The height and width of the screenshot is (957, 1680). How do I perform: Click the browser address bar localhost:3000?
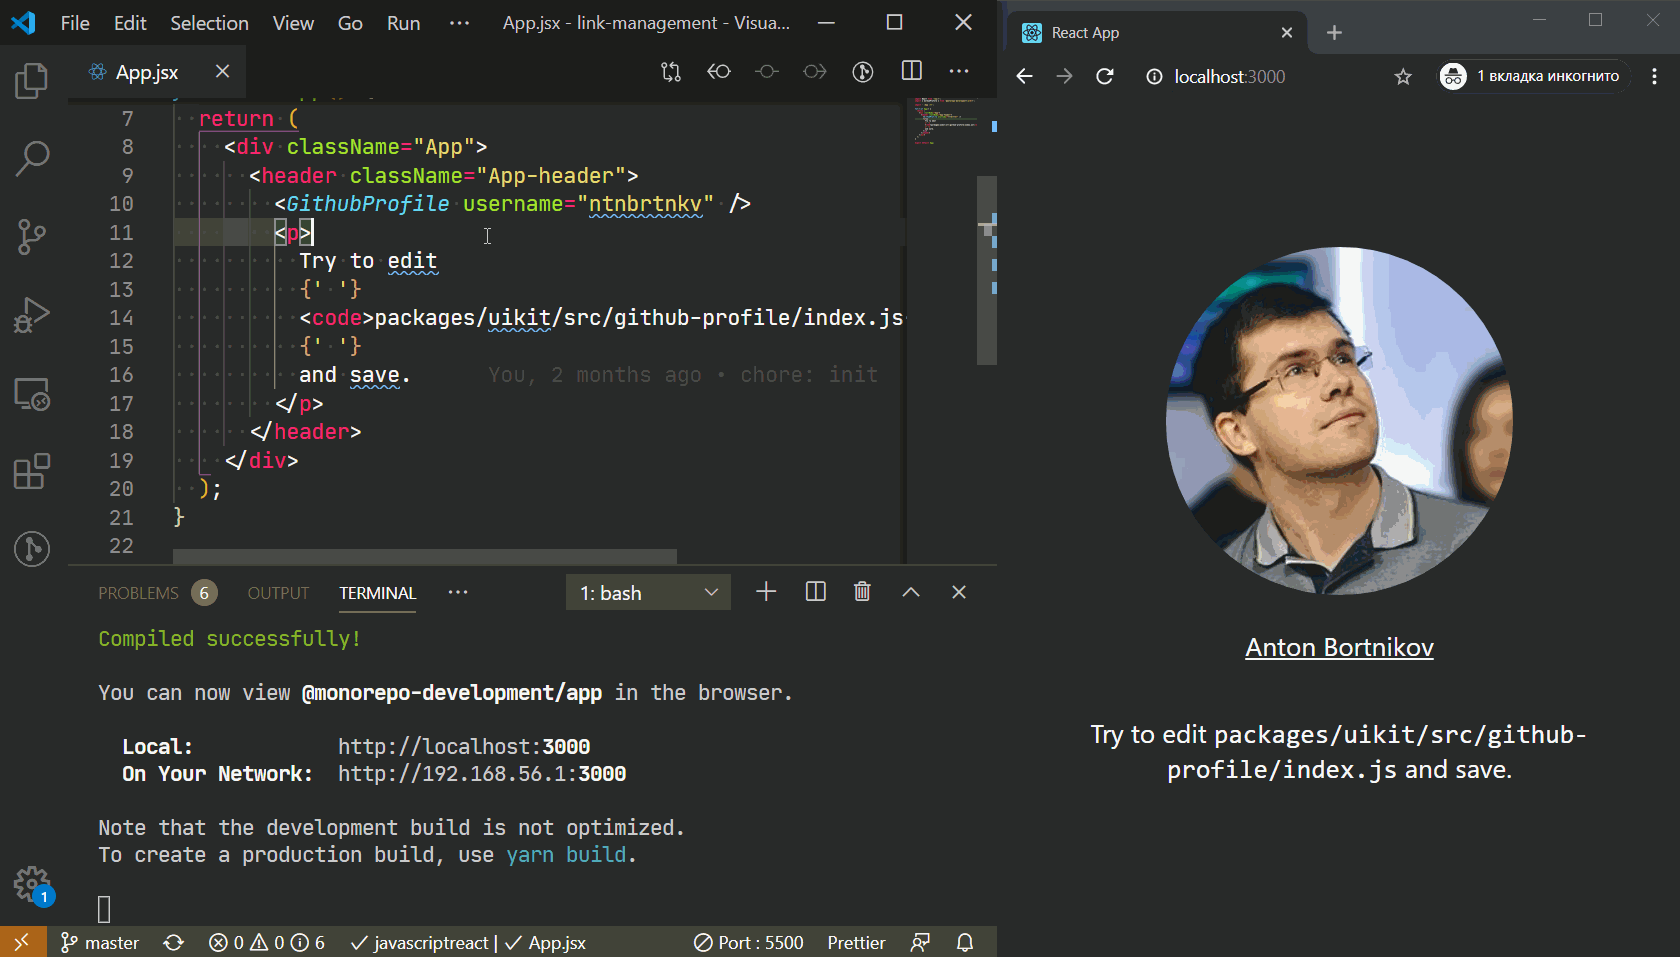point(1229,77)
